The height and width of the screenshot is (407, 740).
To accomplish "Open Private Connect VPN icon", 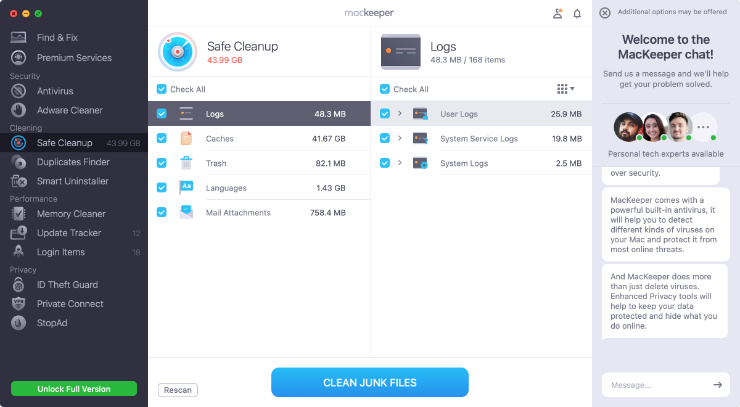I will (x=18, y=304).
